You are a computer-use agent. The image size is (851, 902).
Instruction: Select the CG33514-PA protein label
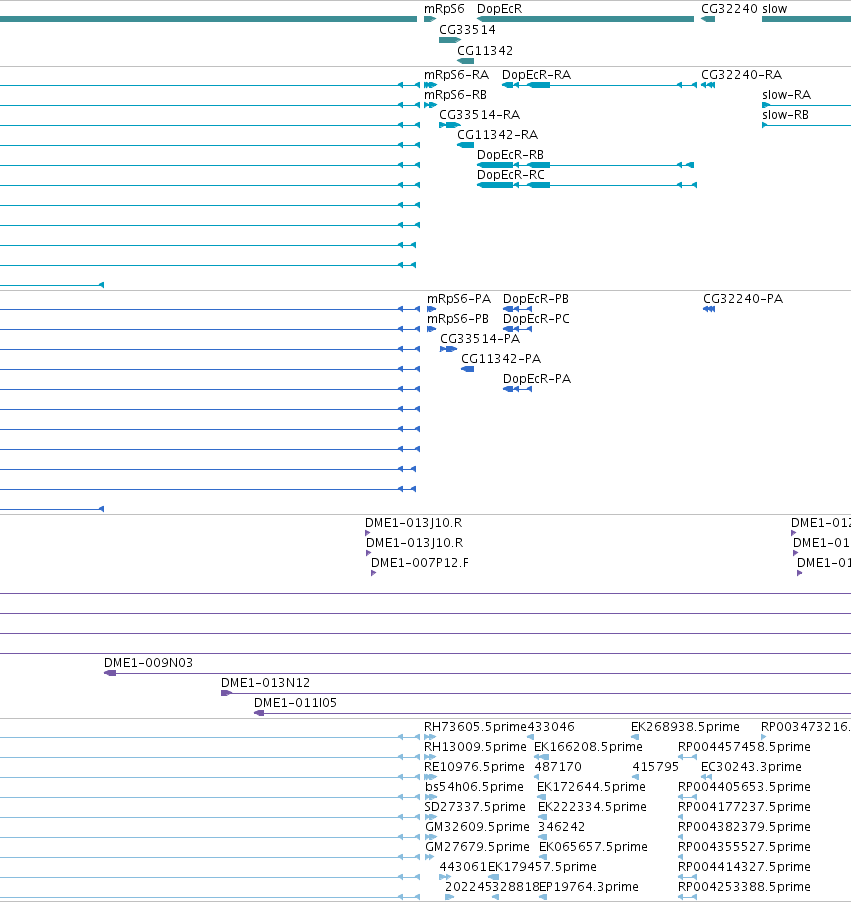click(x=480, y=338)
